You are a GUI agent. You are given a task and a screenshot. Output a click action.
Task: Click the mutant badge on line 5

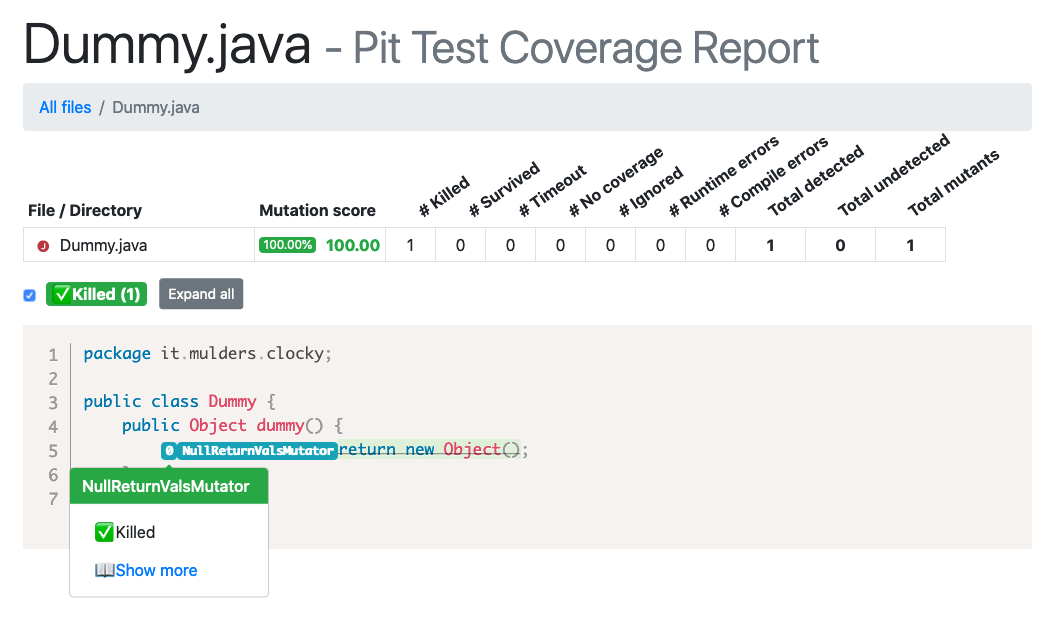pyautogui.click(x=169, y=451)
